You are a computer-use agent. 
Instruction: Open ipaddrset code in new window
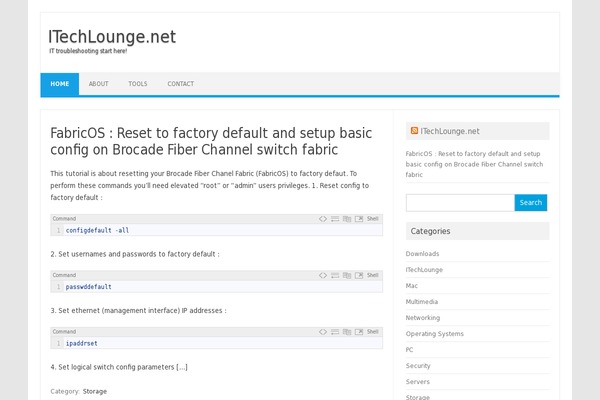359,332
